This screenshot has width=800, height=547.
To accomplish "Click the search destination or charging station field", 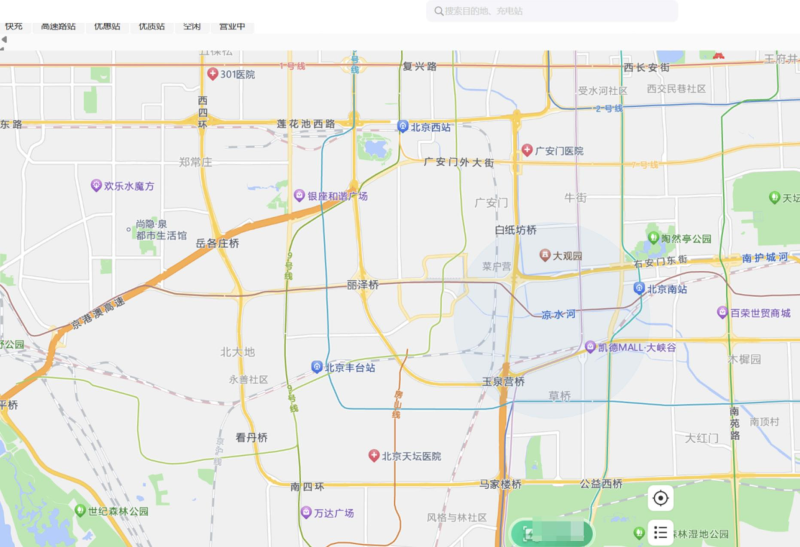I will click(552, 11).
